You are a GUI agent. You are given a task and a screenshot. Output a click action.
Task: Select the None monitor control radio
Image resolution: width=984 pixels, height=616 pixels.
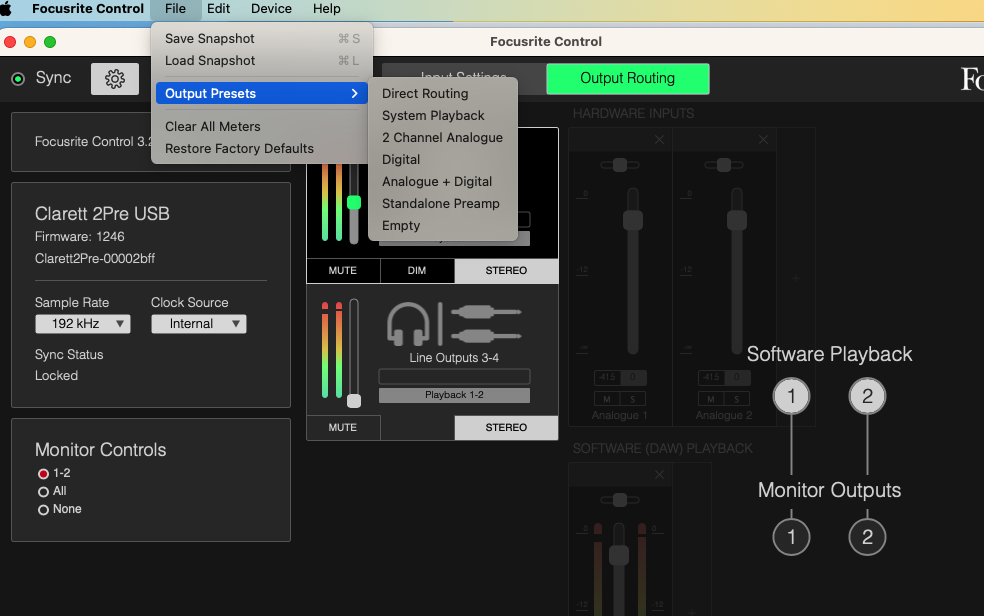(x=43, y=510)
